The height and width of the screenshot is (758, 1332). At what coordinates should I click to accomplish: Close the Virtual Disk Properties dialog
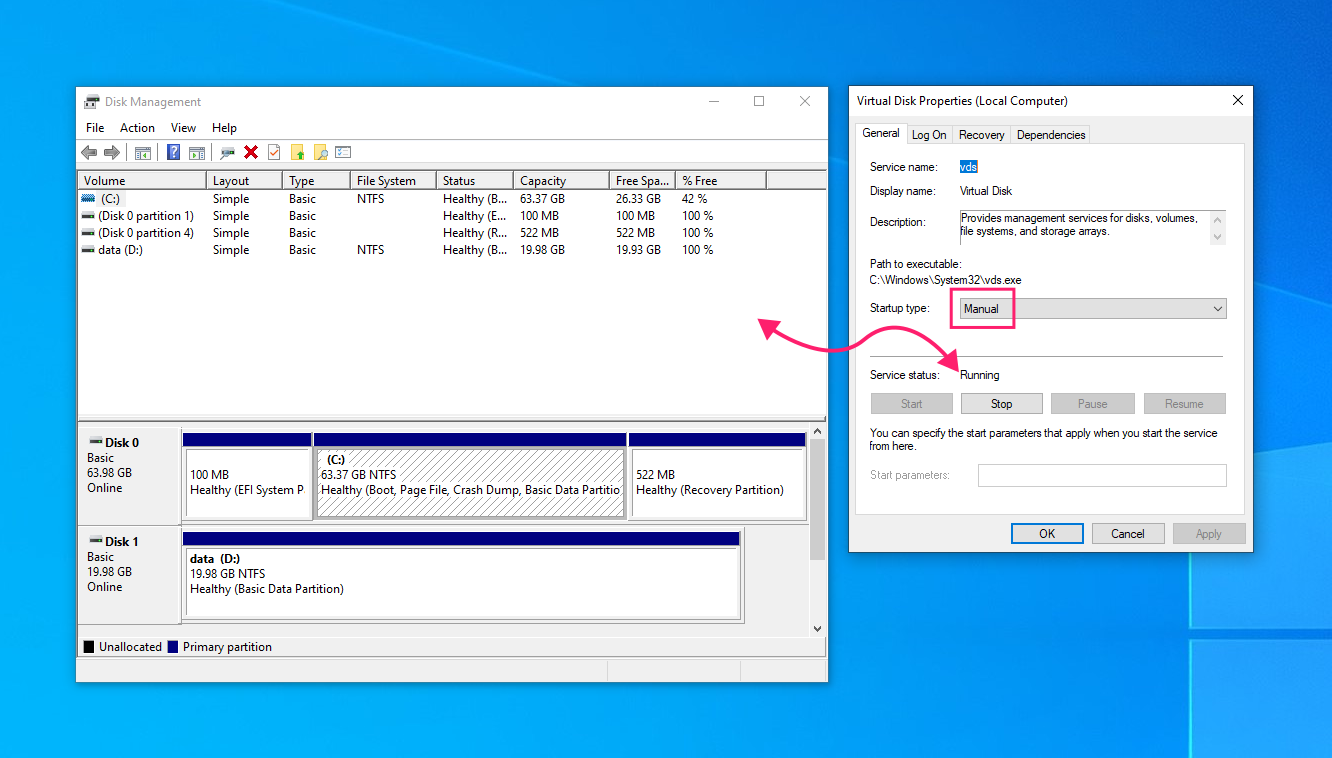click(x=1238, y=100)
